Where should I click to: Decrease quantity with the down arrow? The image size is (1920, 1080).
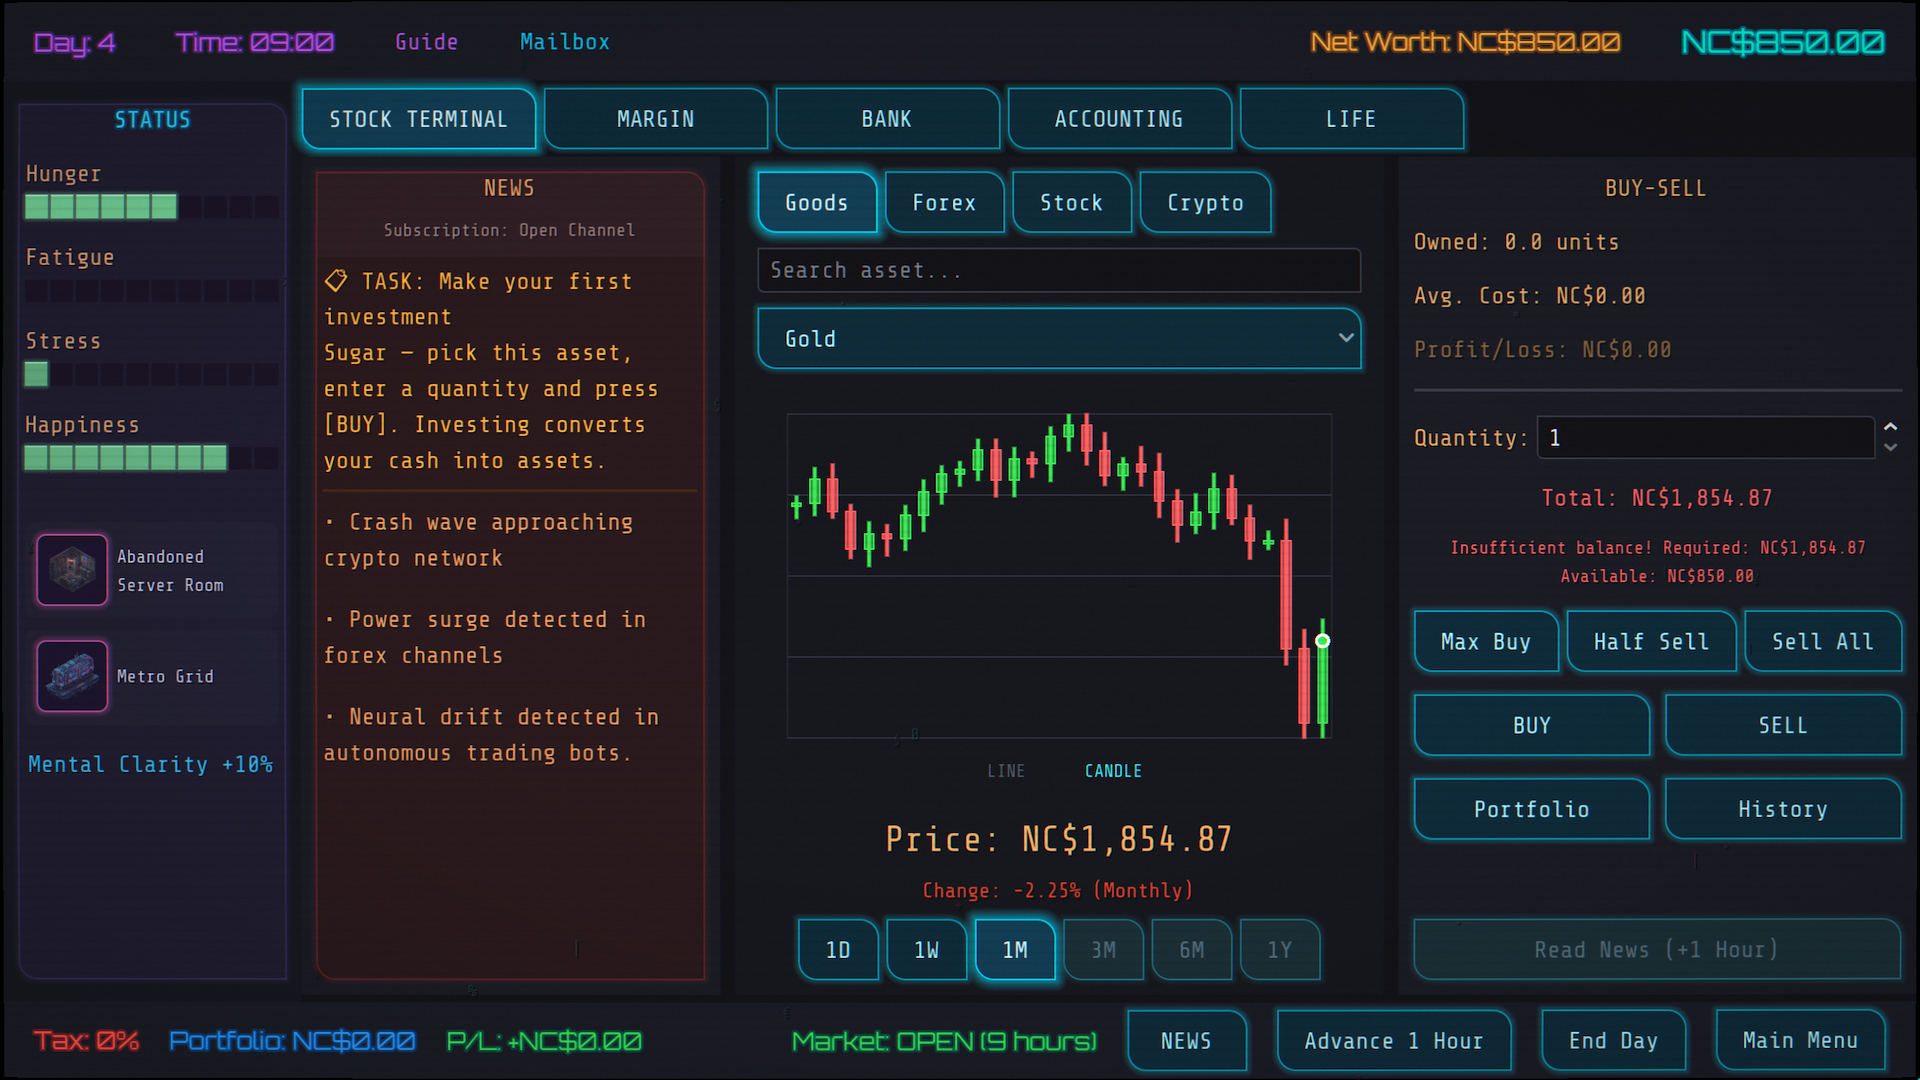pos(1890,447)
